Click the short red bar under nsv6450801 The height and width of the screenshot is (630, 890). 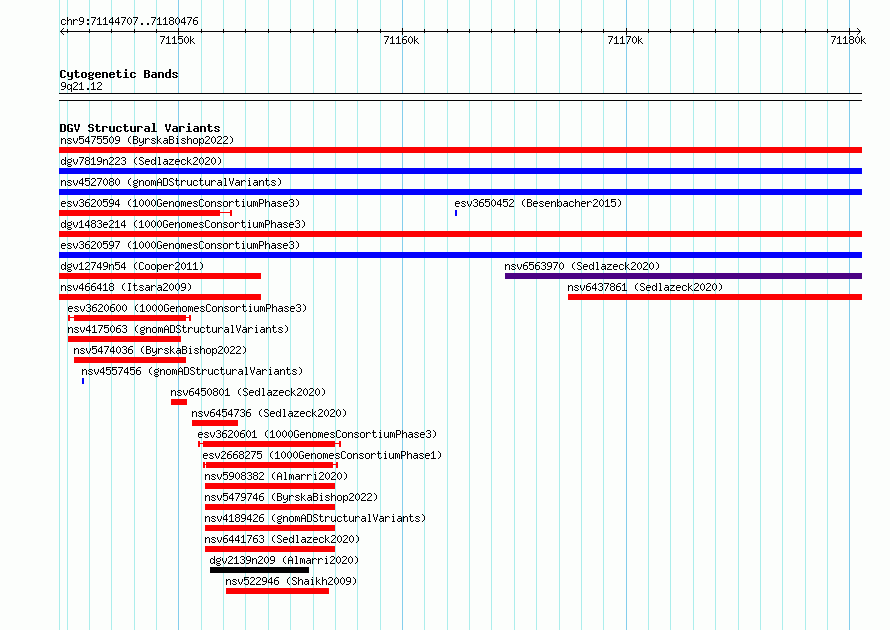tap(179, 402)
